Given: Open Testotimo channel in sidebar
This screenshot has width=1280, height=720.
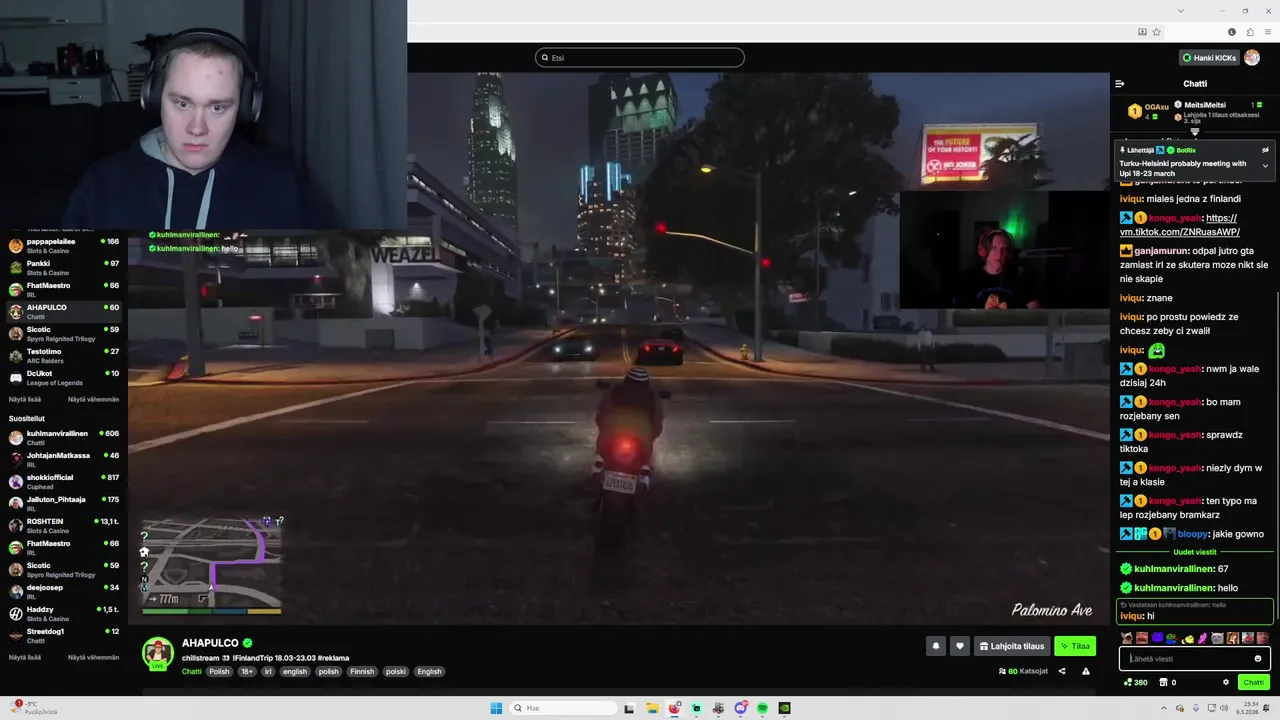Looking at the screenshot, I should coord(64,355).
